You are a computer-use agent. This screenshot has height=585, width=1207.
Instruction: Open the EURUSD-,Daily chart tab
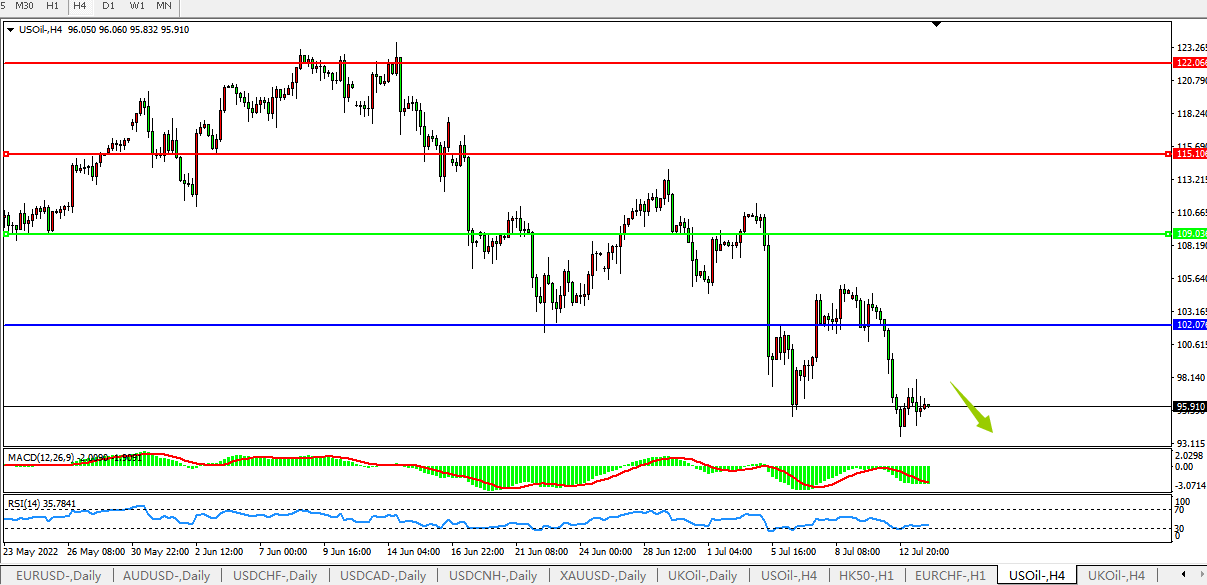58,576
